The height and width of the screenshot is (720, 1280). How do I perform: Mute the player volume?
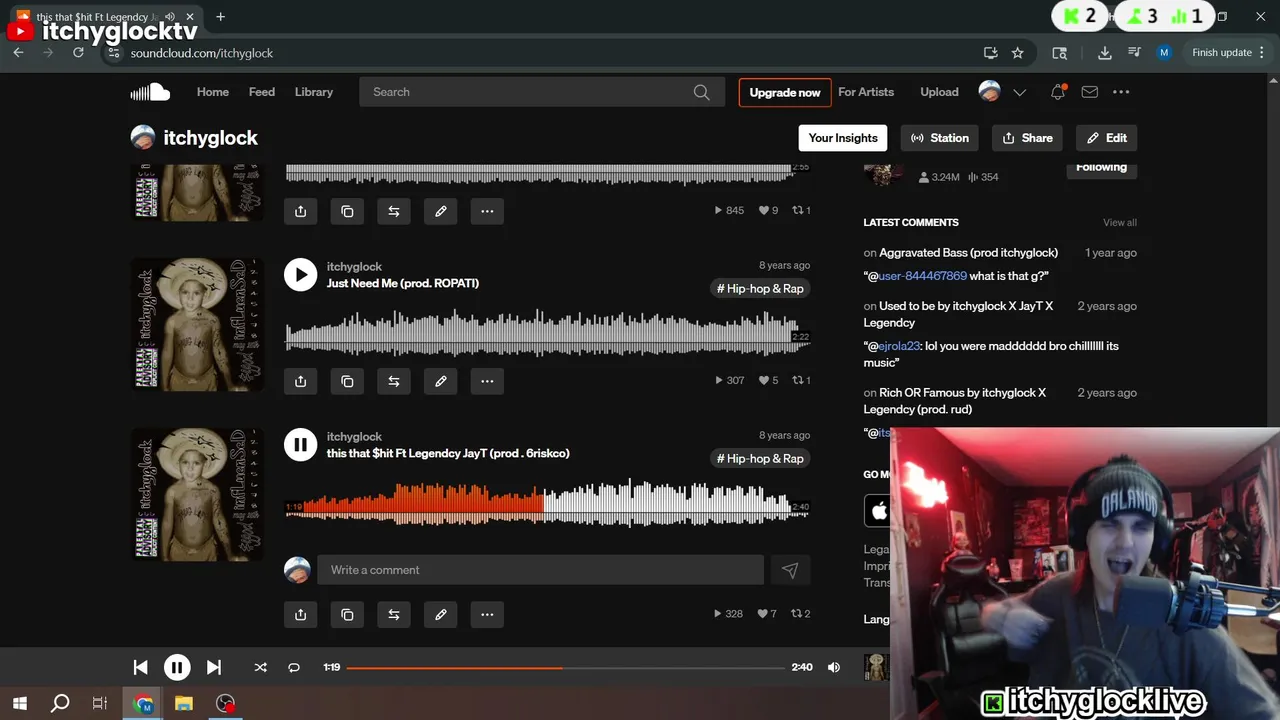[834, 667]
